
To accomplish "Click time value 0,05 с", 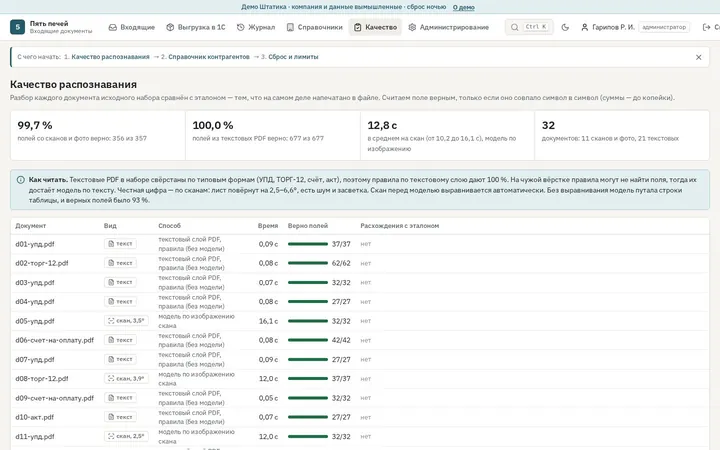I will coord(268,399).
